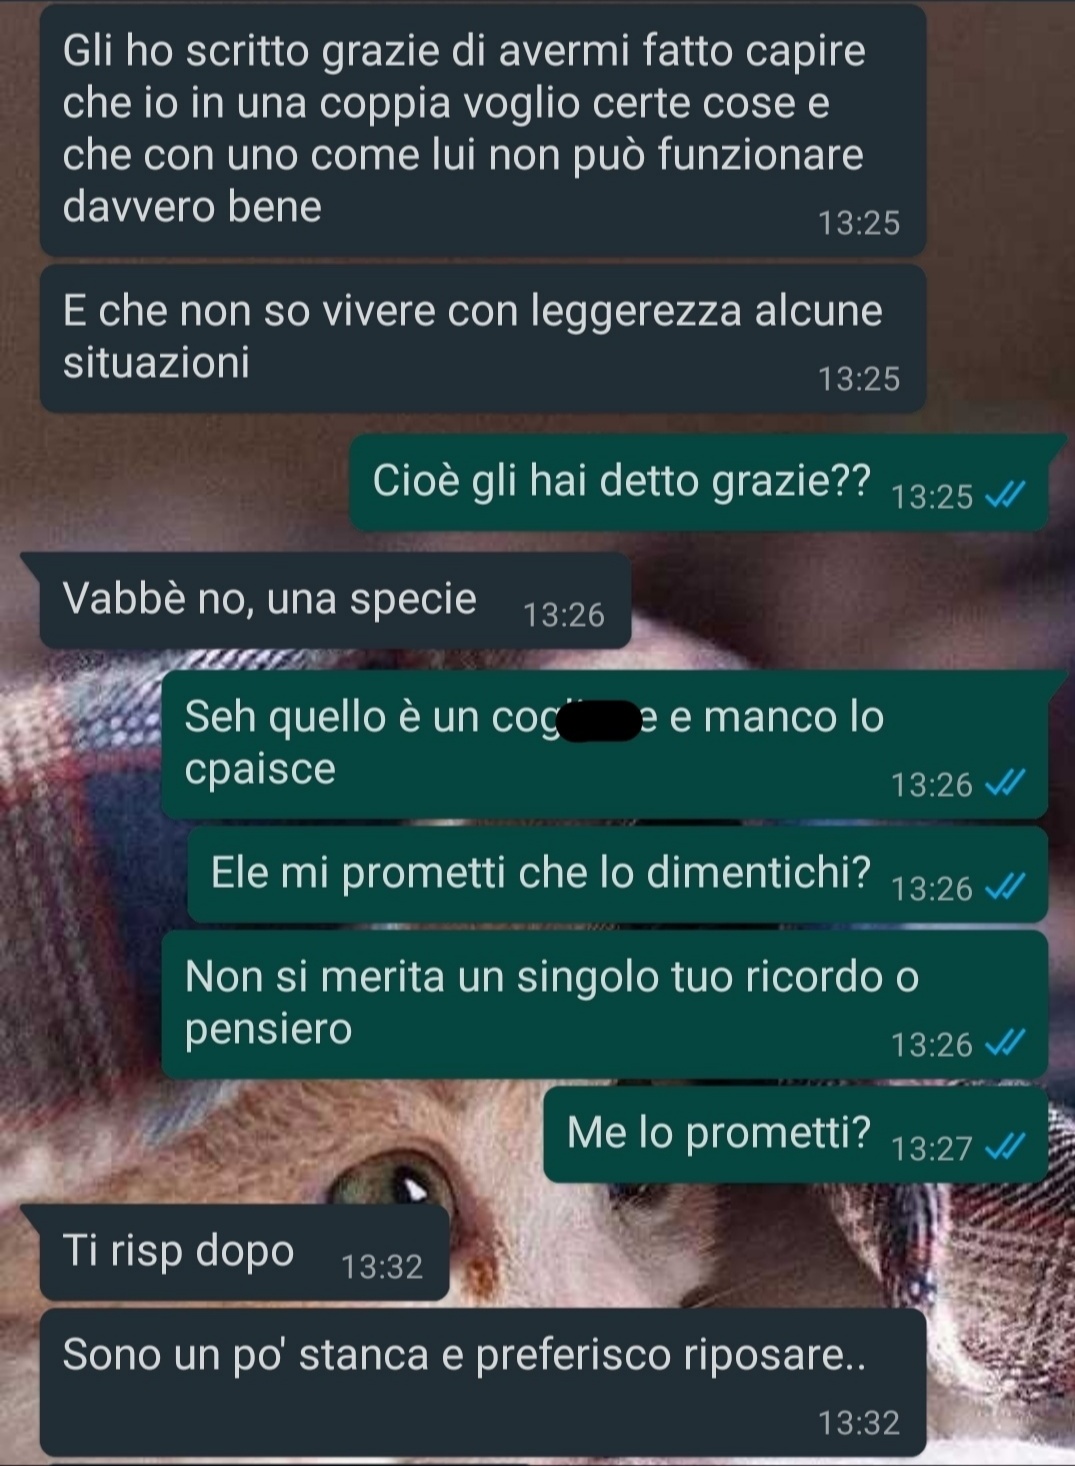Screen dimensions: 1075x1466
Task: Tap the 13:26 timestamp on 'Vabbè no' message
Action: pyautogui.click(x=564, y=615)
